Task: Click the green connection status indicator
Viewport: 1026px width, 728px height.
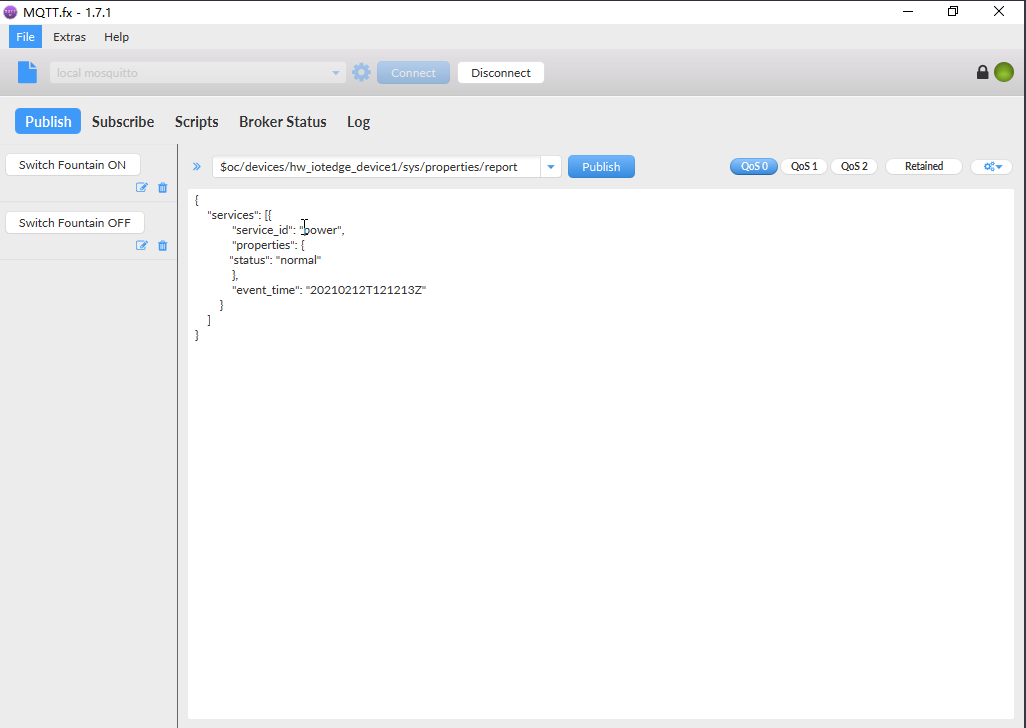Action: tap(1004, 72)
